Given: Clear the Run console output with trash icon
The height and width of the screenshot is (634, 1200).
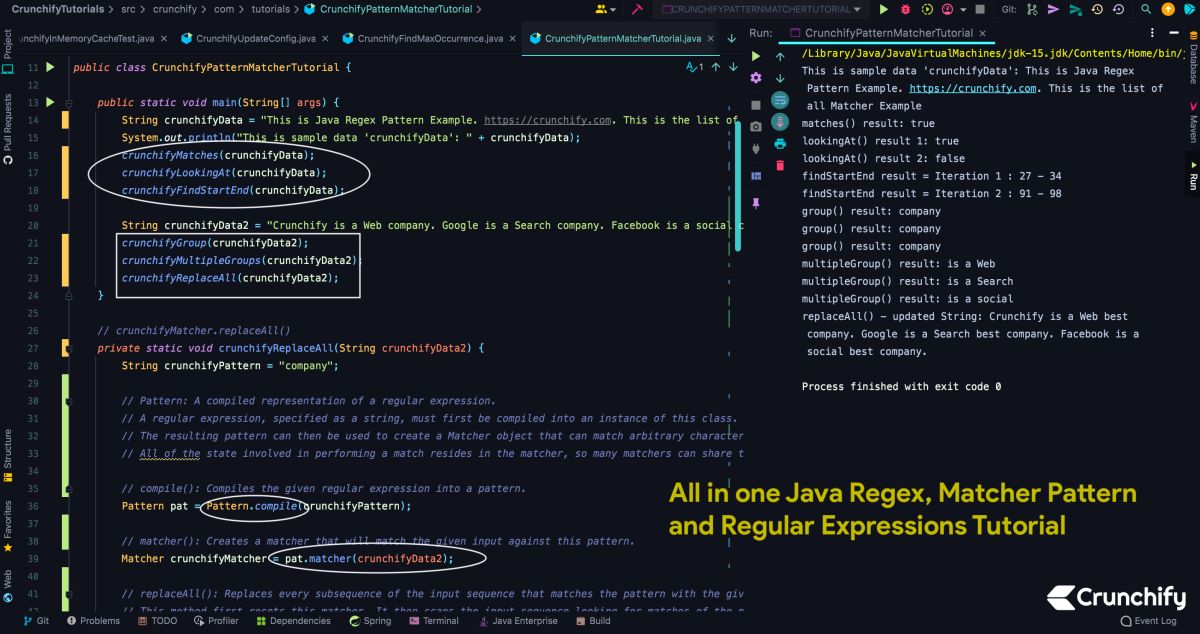Looking at the screenshot, I should (780, 164).
